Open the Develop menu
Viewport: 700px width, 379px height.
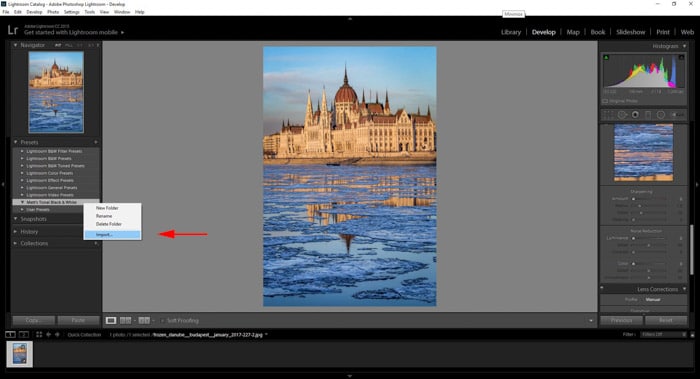[x=34, y=12]
